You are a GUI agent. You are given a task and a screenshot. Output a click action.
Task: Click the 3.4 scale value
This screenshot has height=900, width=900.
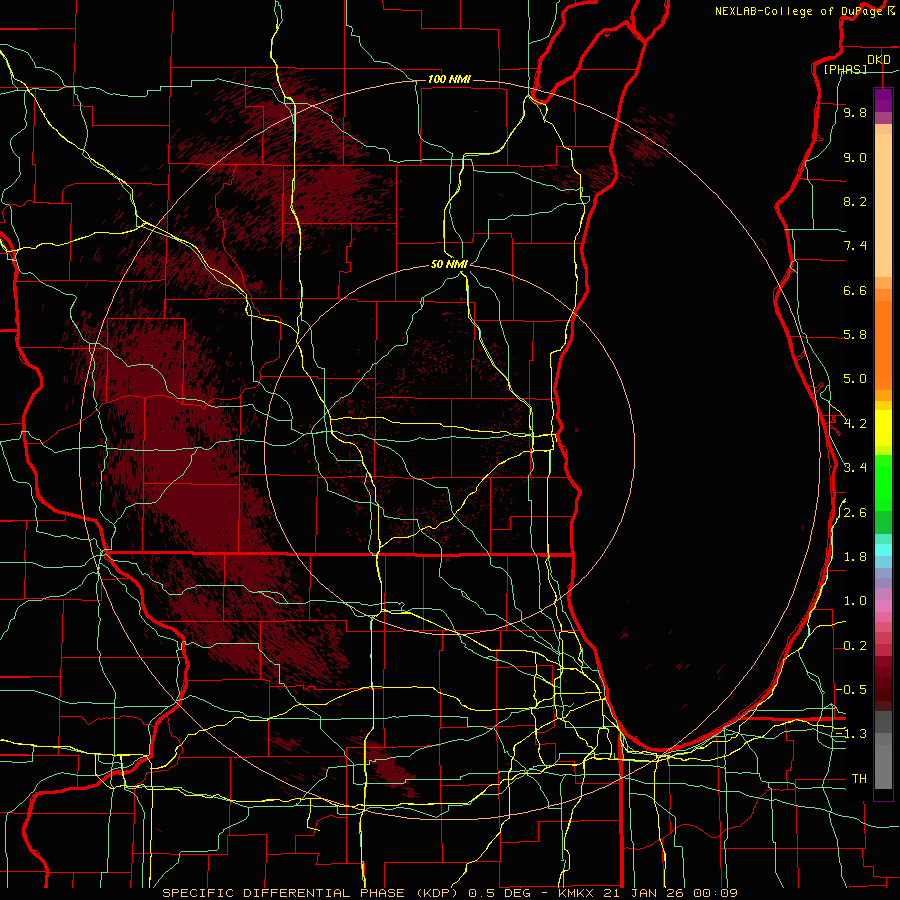tap(855, 468)
